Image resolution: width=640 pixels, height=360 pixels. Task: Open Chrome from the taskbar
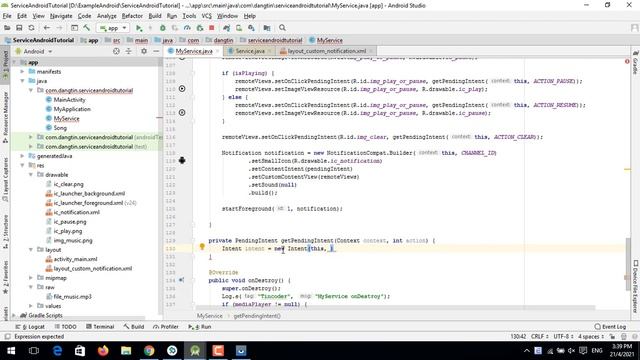[x=149, y=351]
